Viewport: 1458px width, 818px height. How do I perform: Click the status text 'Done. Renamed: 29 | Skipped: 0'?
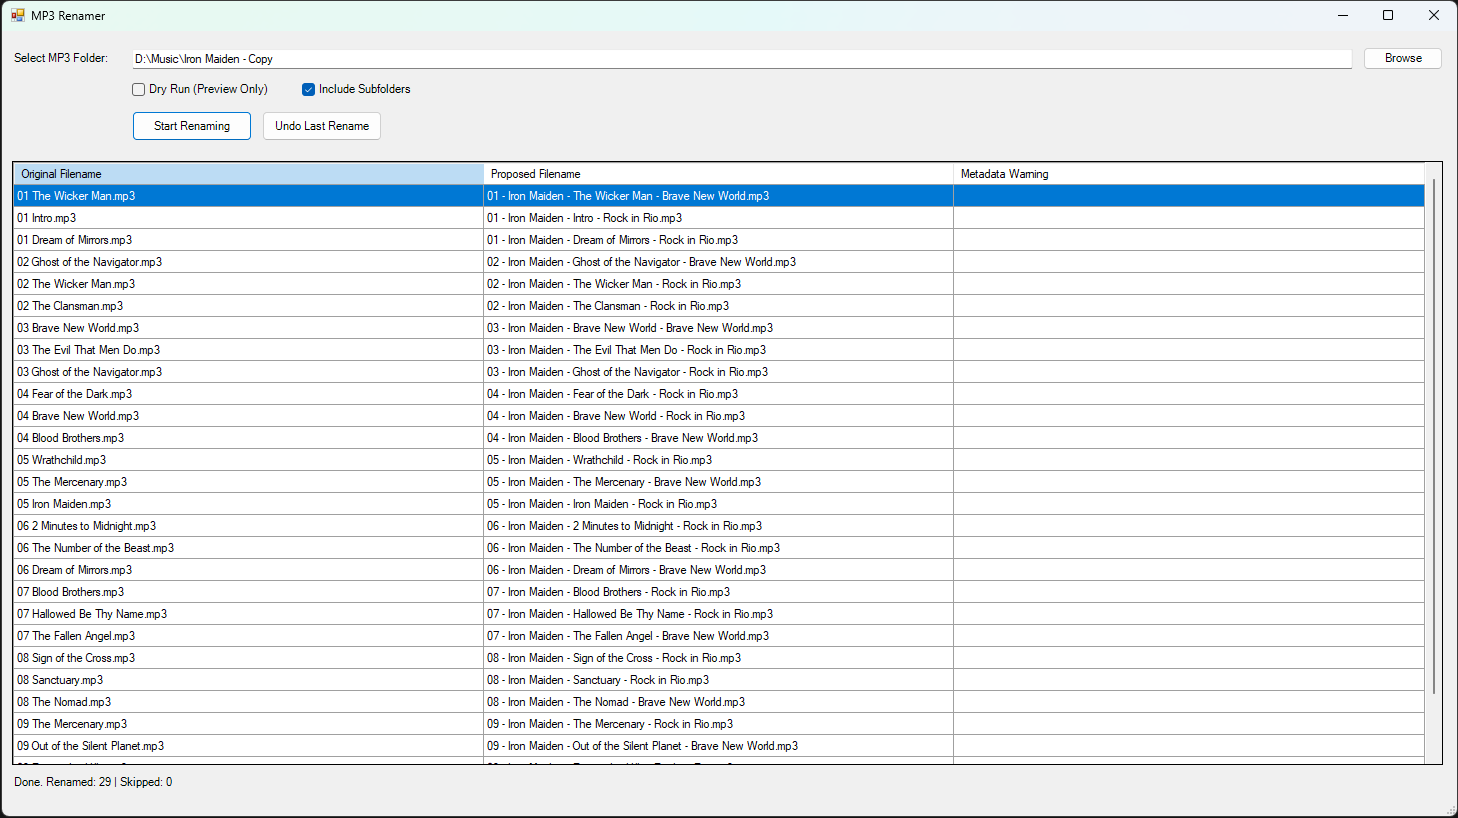click(93, 782)
